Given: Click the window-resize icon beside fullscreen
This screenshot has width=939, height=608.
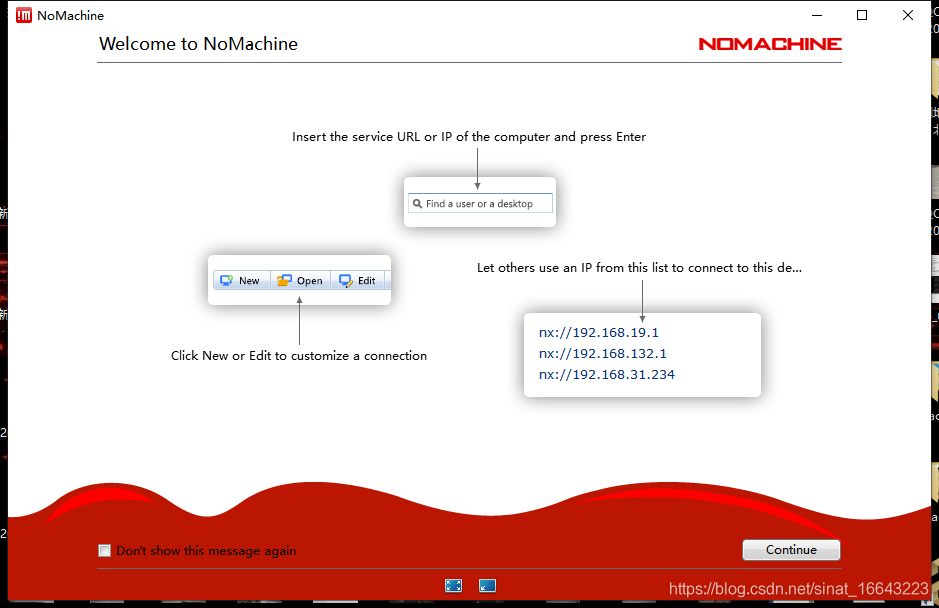Looking at the screenshot, I should click(487, 586).
